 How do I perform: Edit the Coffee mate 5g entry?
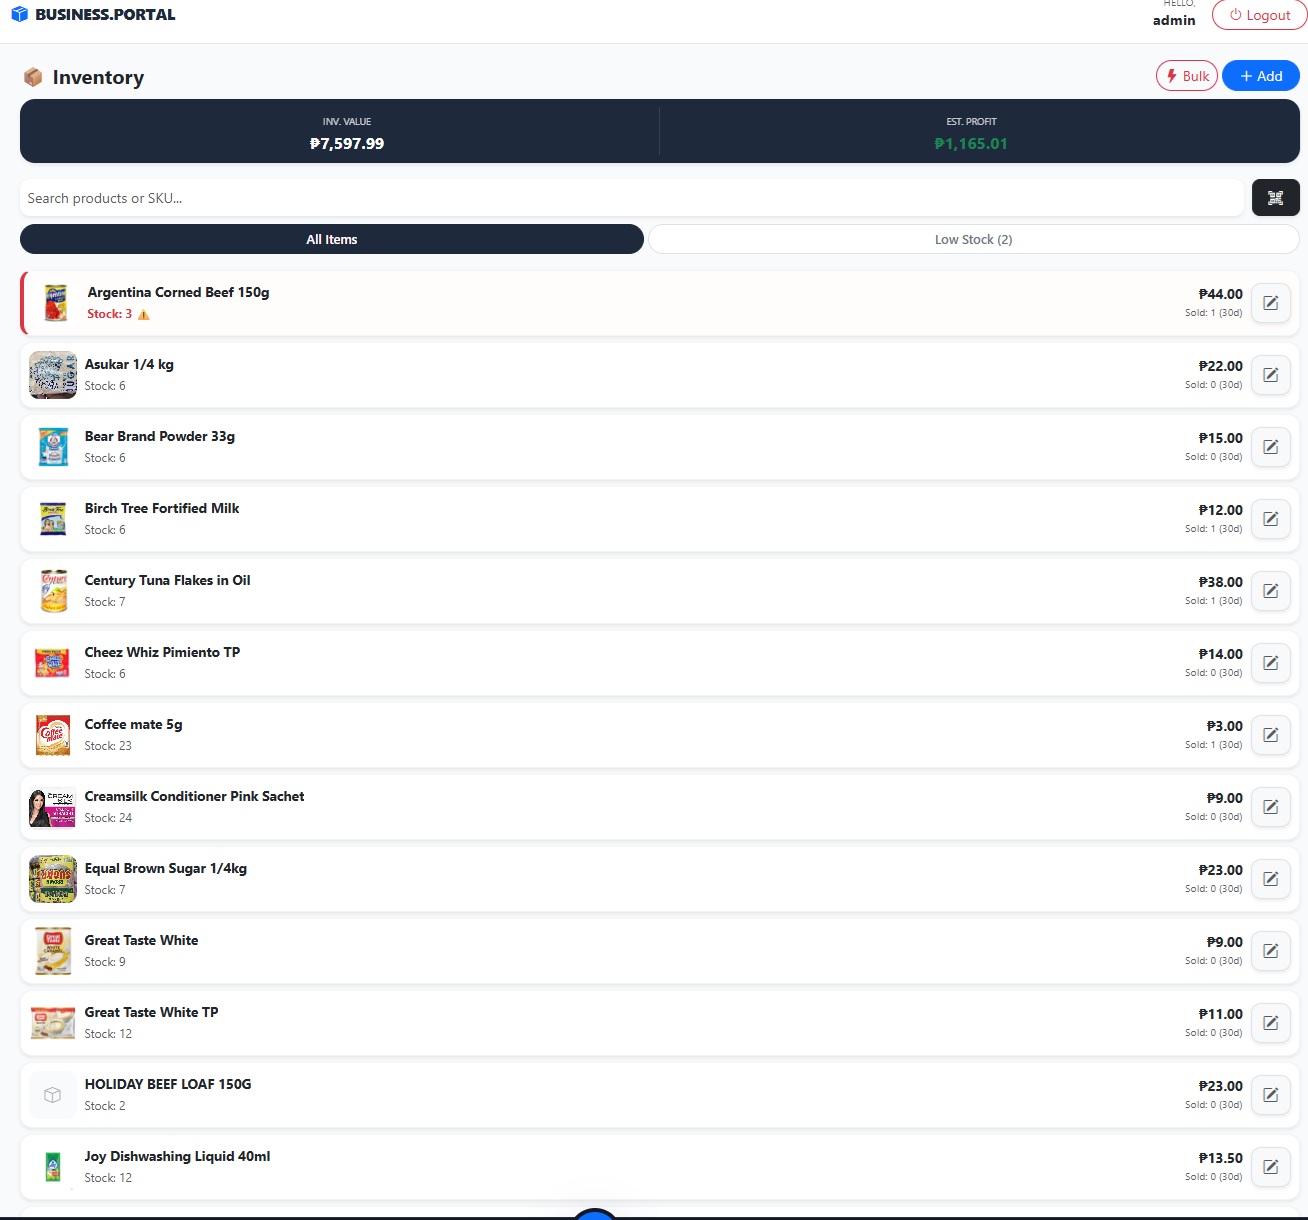[1270, 735]
